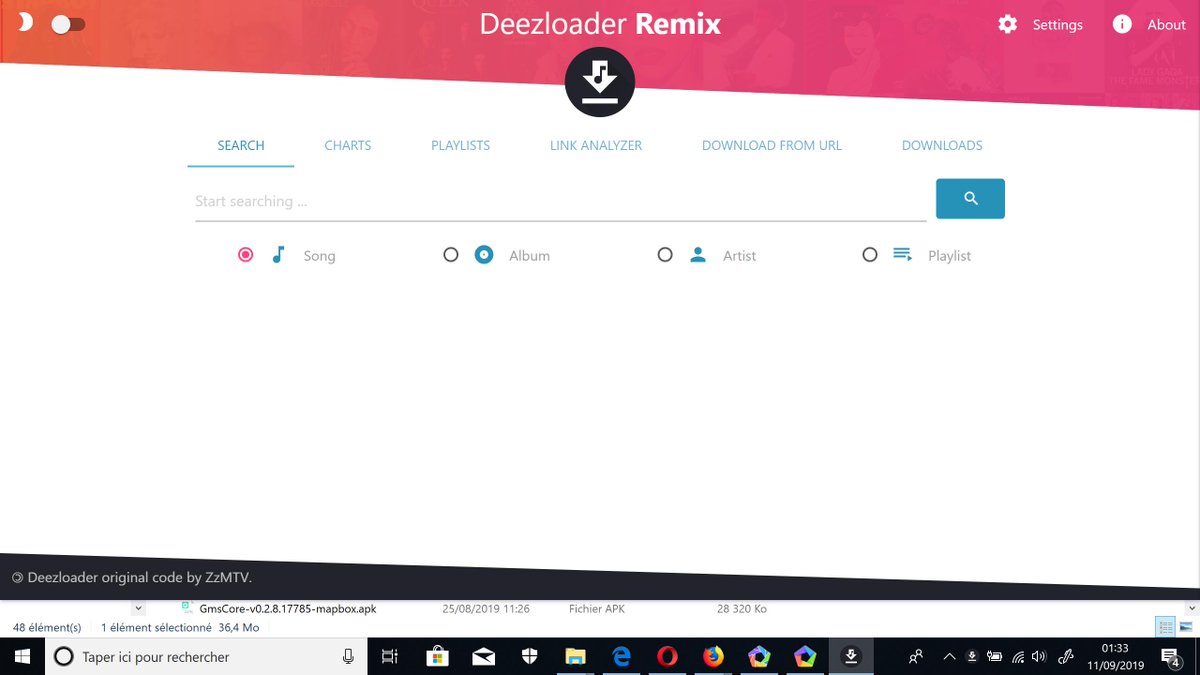Viewport: 1200px width, 675px height.
Task: Click the moon night mode icon
Action: point(26,23)
